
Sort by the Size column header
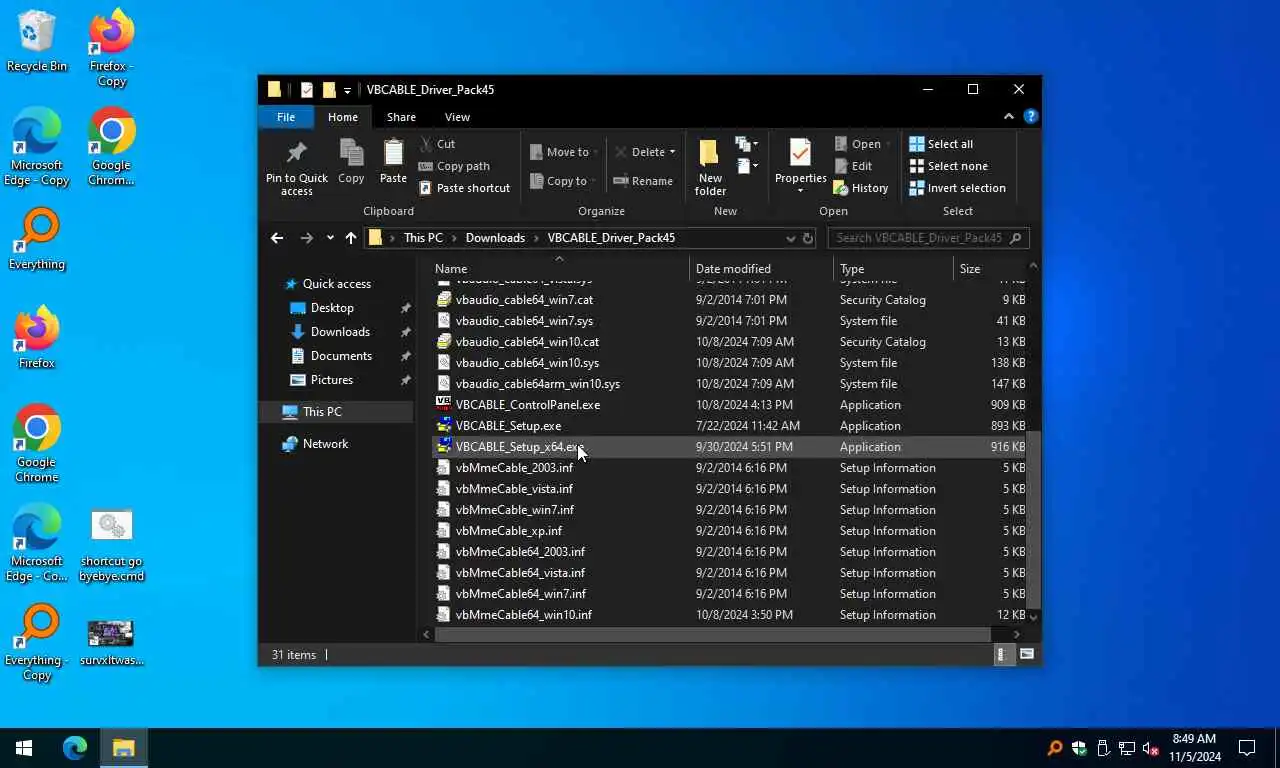coord(989,269)
